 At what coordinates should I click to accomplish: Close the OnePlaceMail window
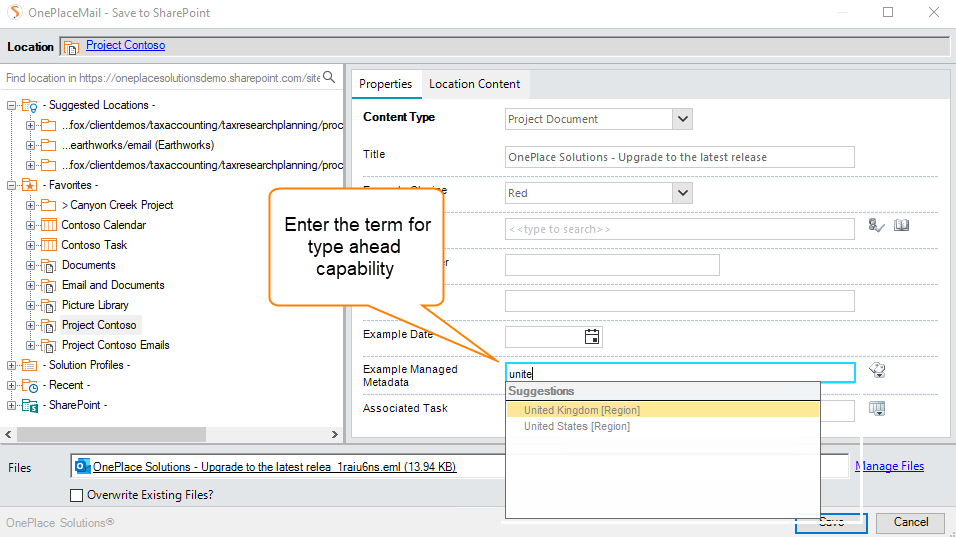[x=933, y=12]
